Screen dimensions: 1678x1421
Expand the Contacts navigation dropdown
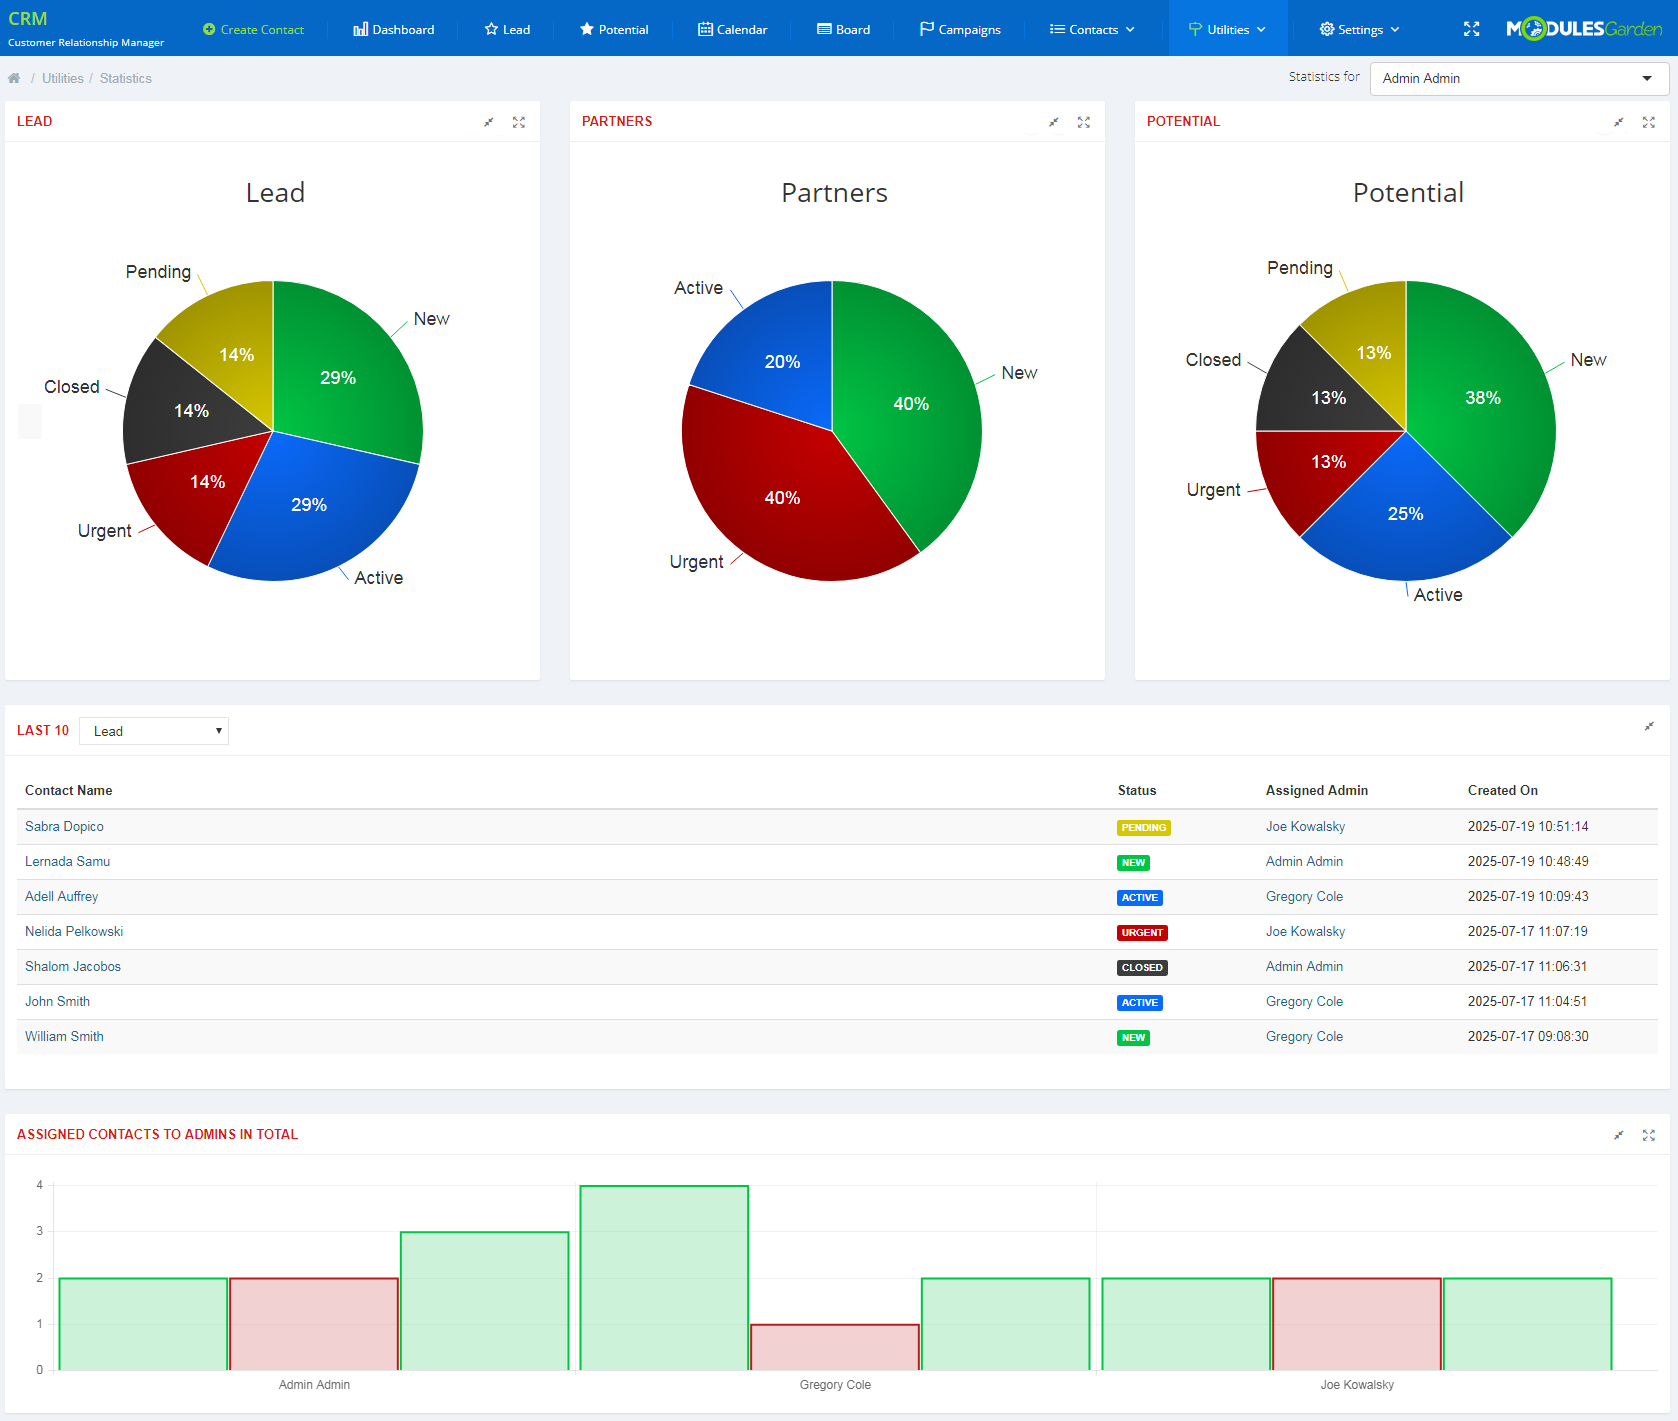point(1091,29)
